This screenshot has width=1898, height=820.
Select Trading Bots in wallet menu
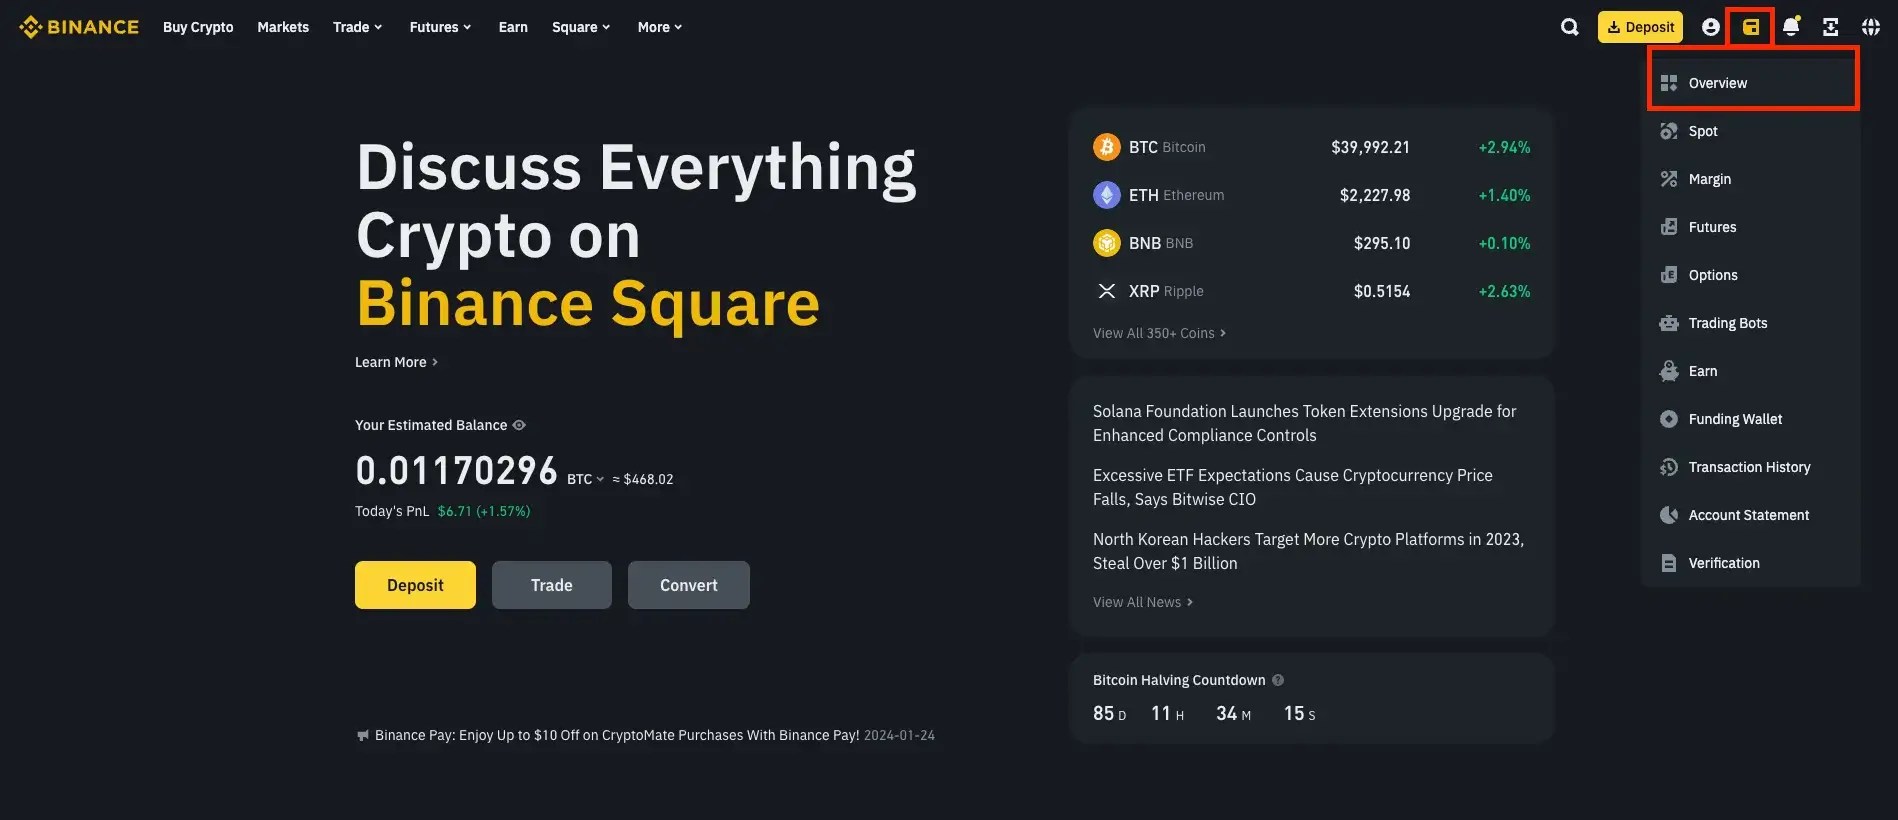[1751, 323]
